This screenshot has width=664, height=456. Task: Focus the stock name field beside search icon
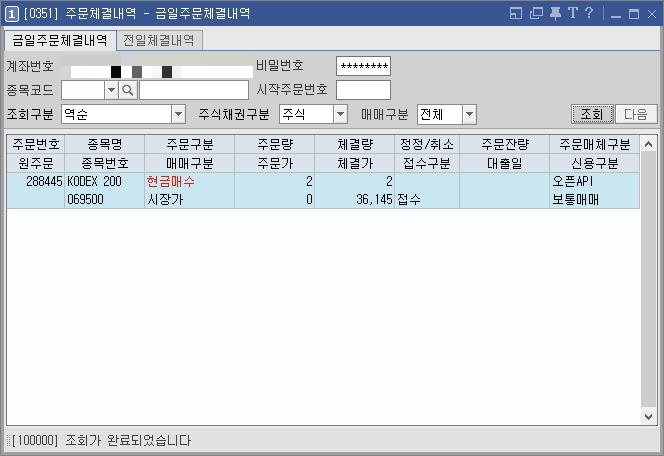(194, 90)
